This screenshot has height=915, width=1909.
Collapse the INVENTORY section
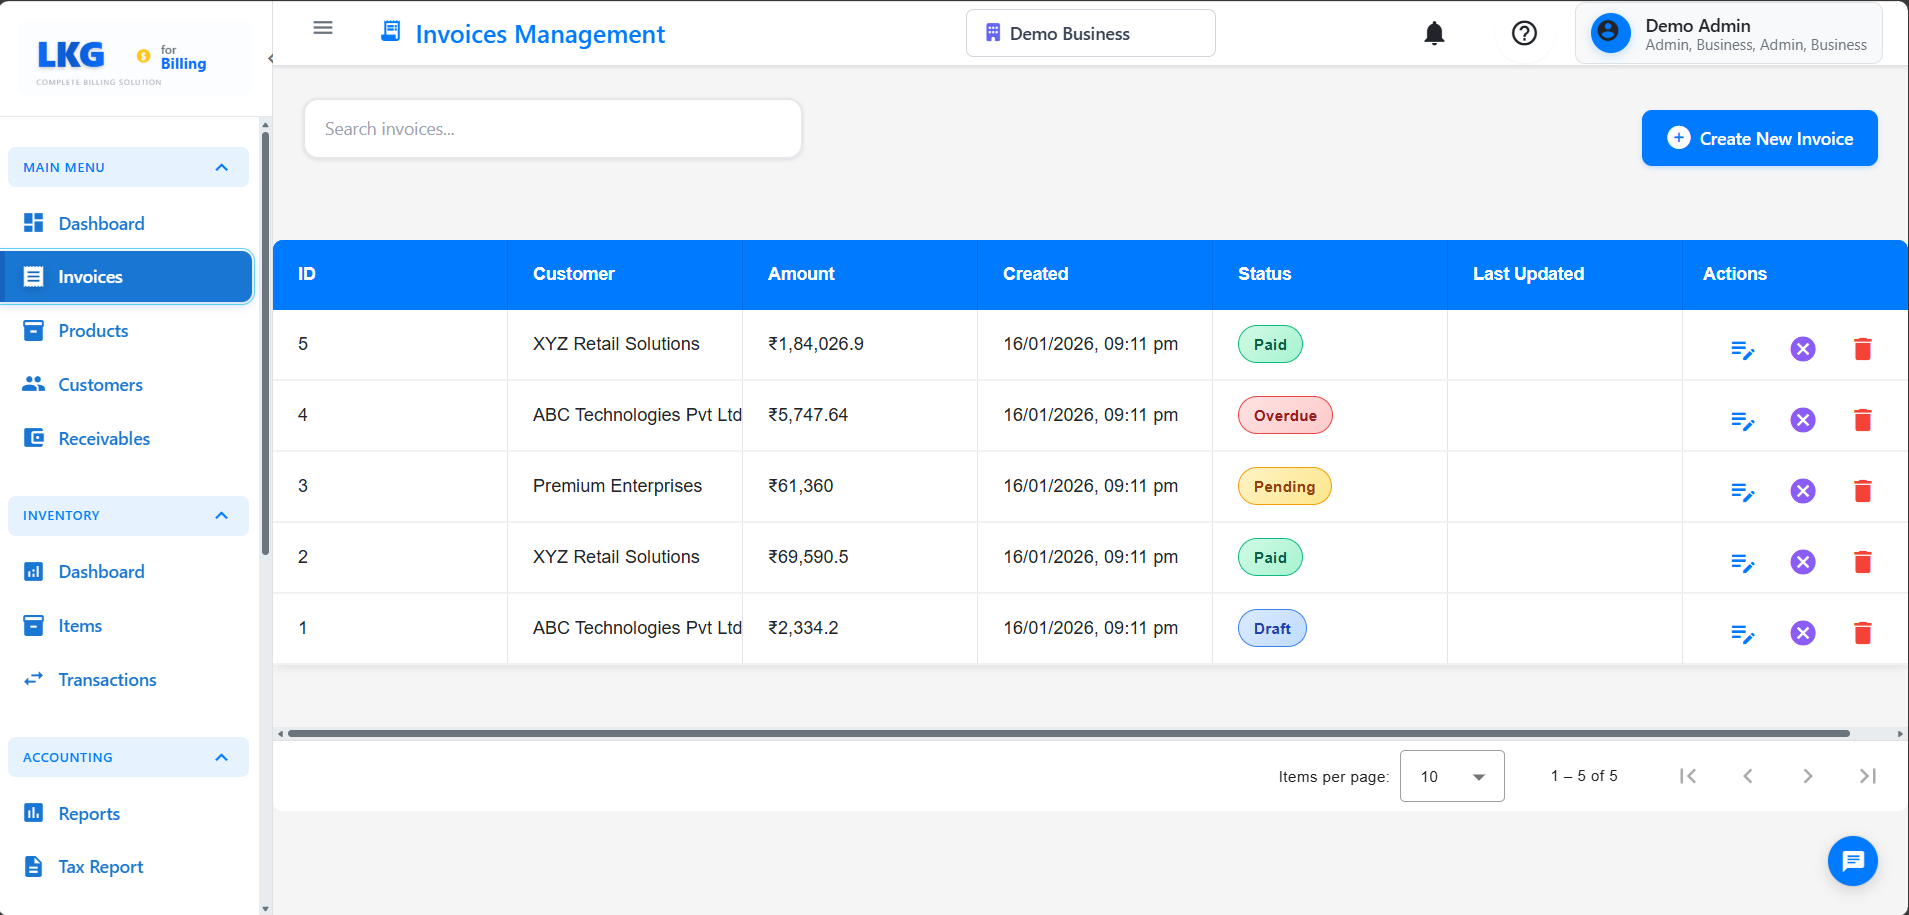click(221, 515)
